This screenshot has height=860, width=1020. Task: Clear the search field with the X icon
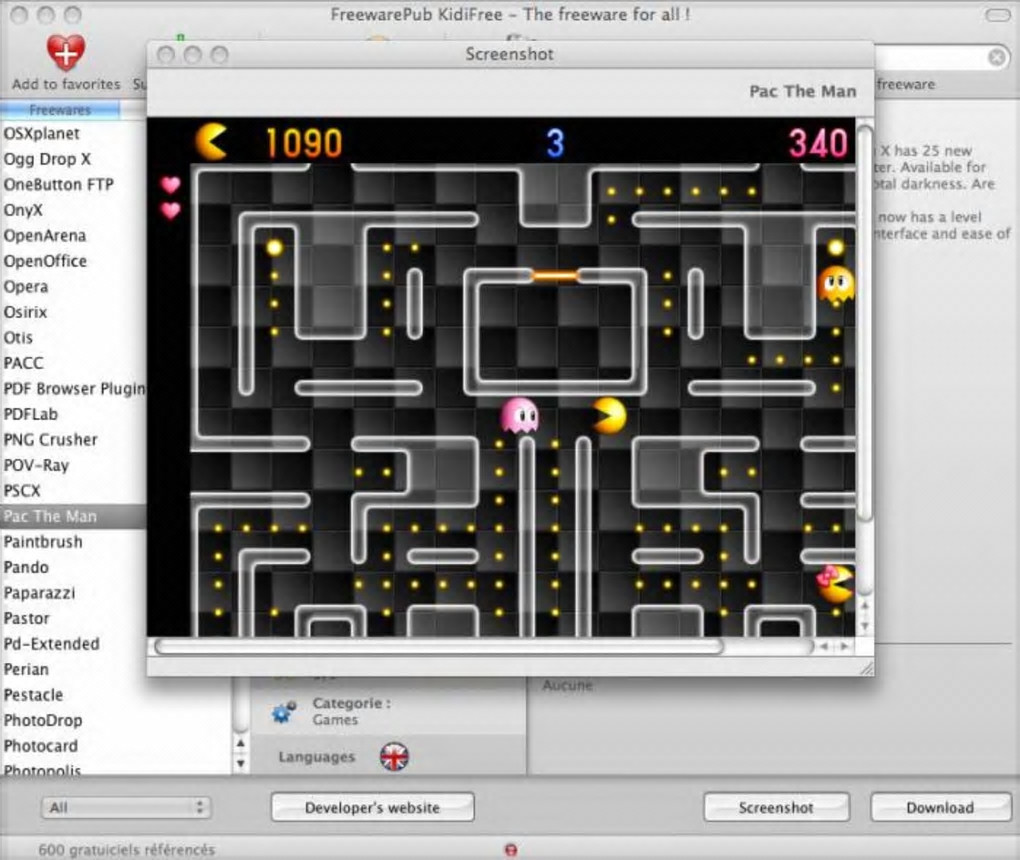[997, 57]
